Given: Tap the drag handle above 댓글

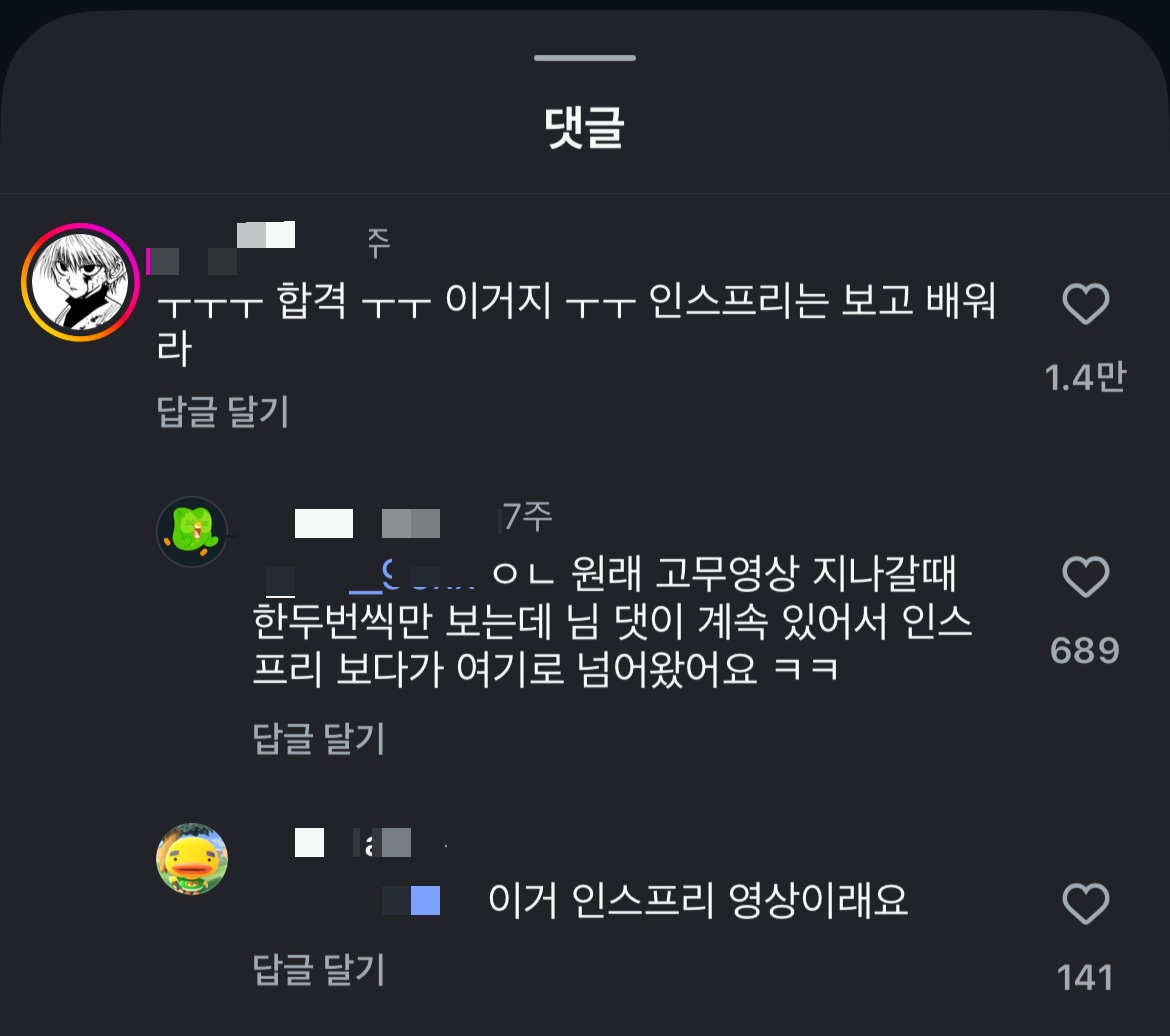Looking at the screenshot, I should click(585, 57).
